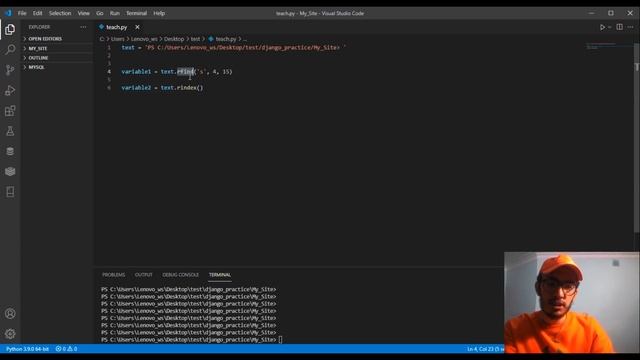Switch to the OUTPUT panel tab
640x360 pixels.
[x=143, y=275]
